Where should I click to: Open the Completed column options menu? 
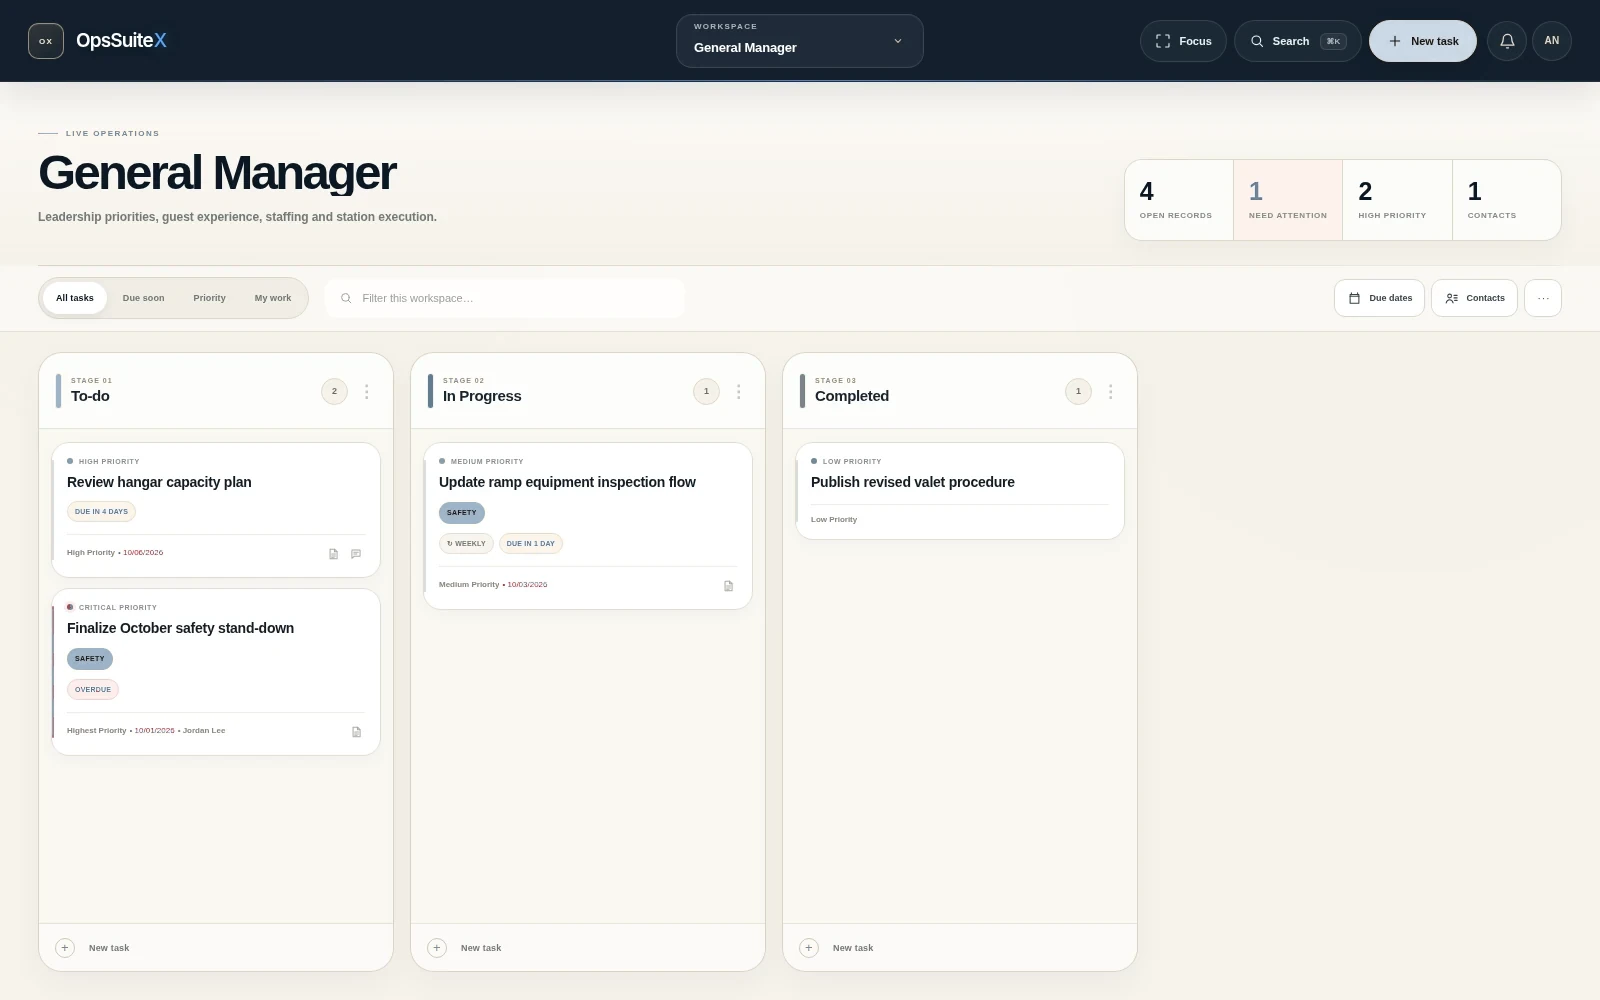tap(1111, 392)
